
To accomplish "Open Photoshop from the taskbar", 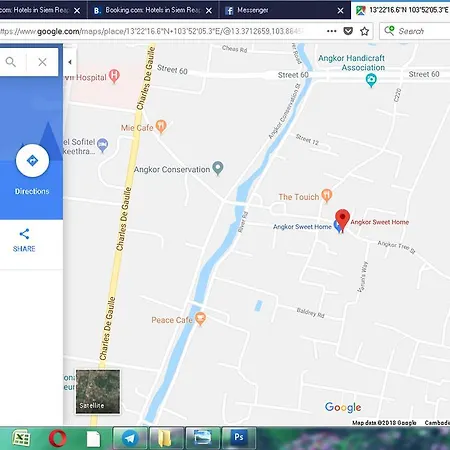I will pos(239,437).
